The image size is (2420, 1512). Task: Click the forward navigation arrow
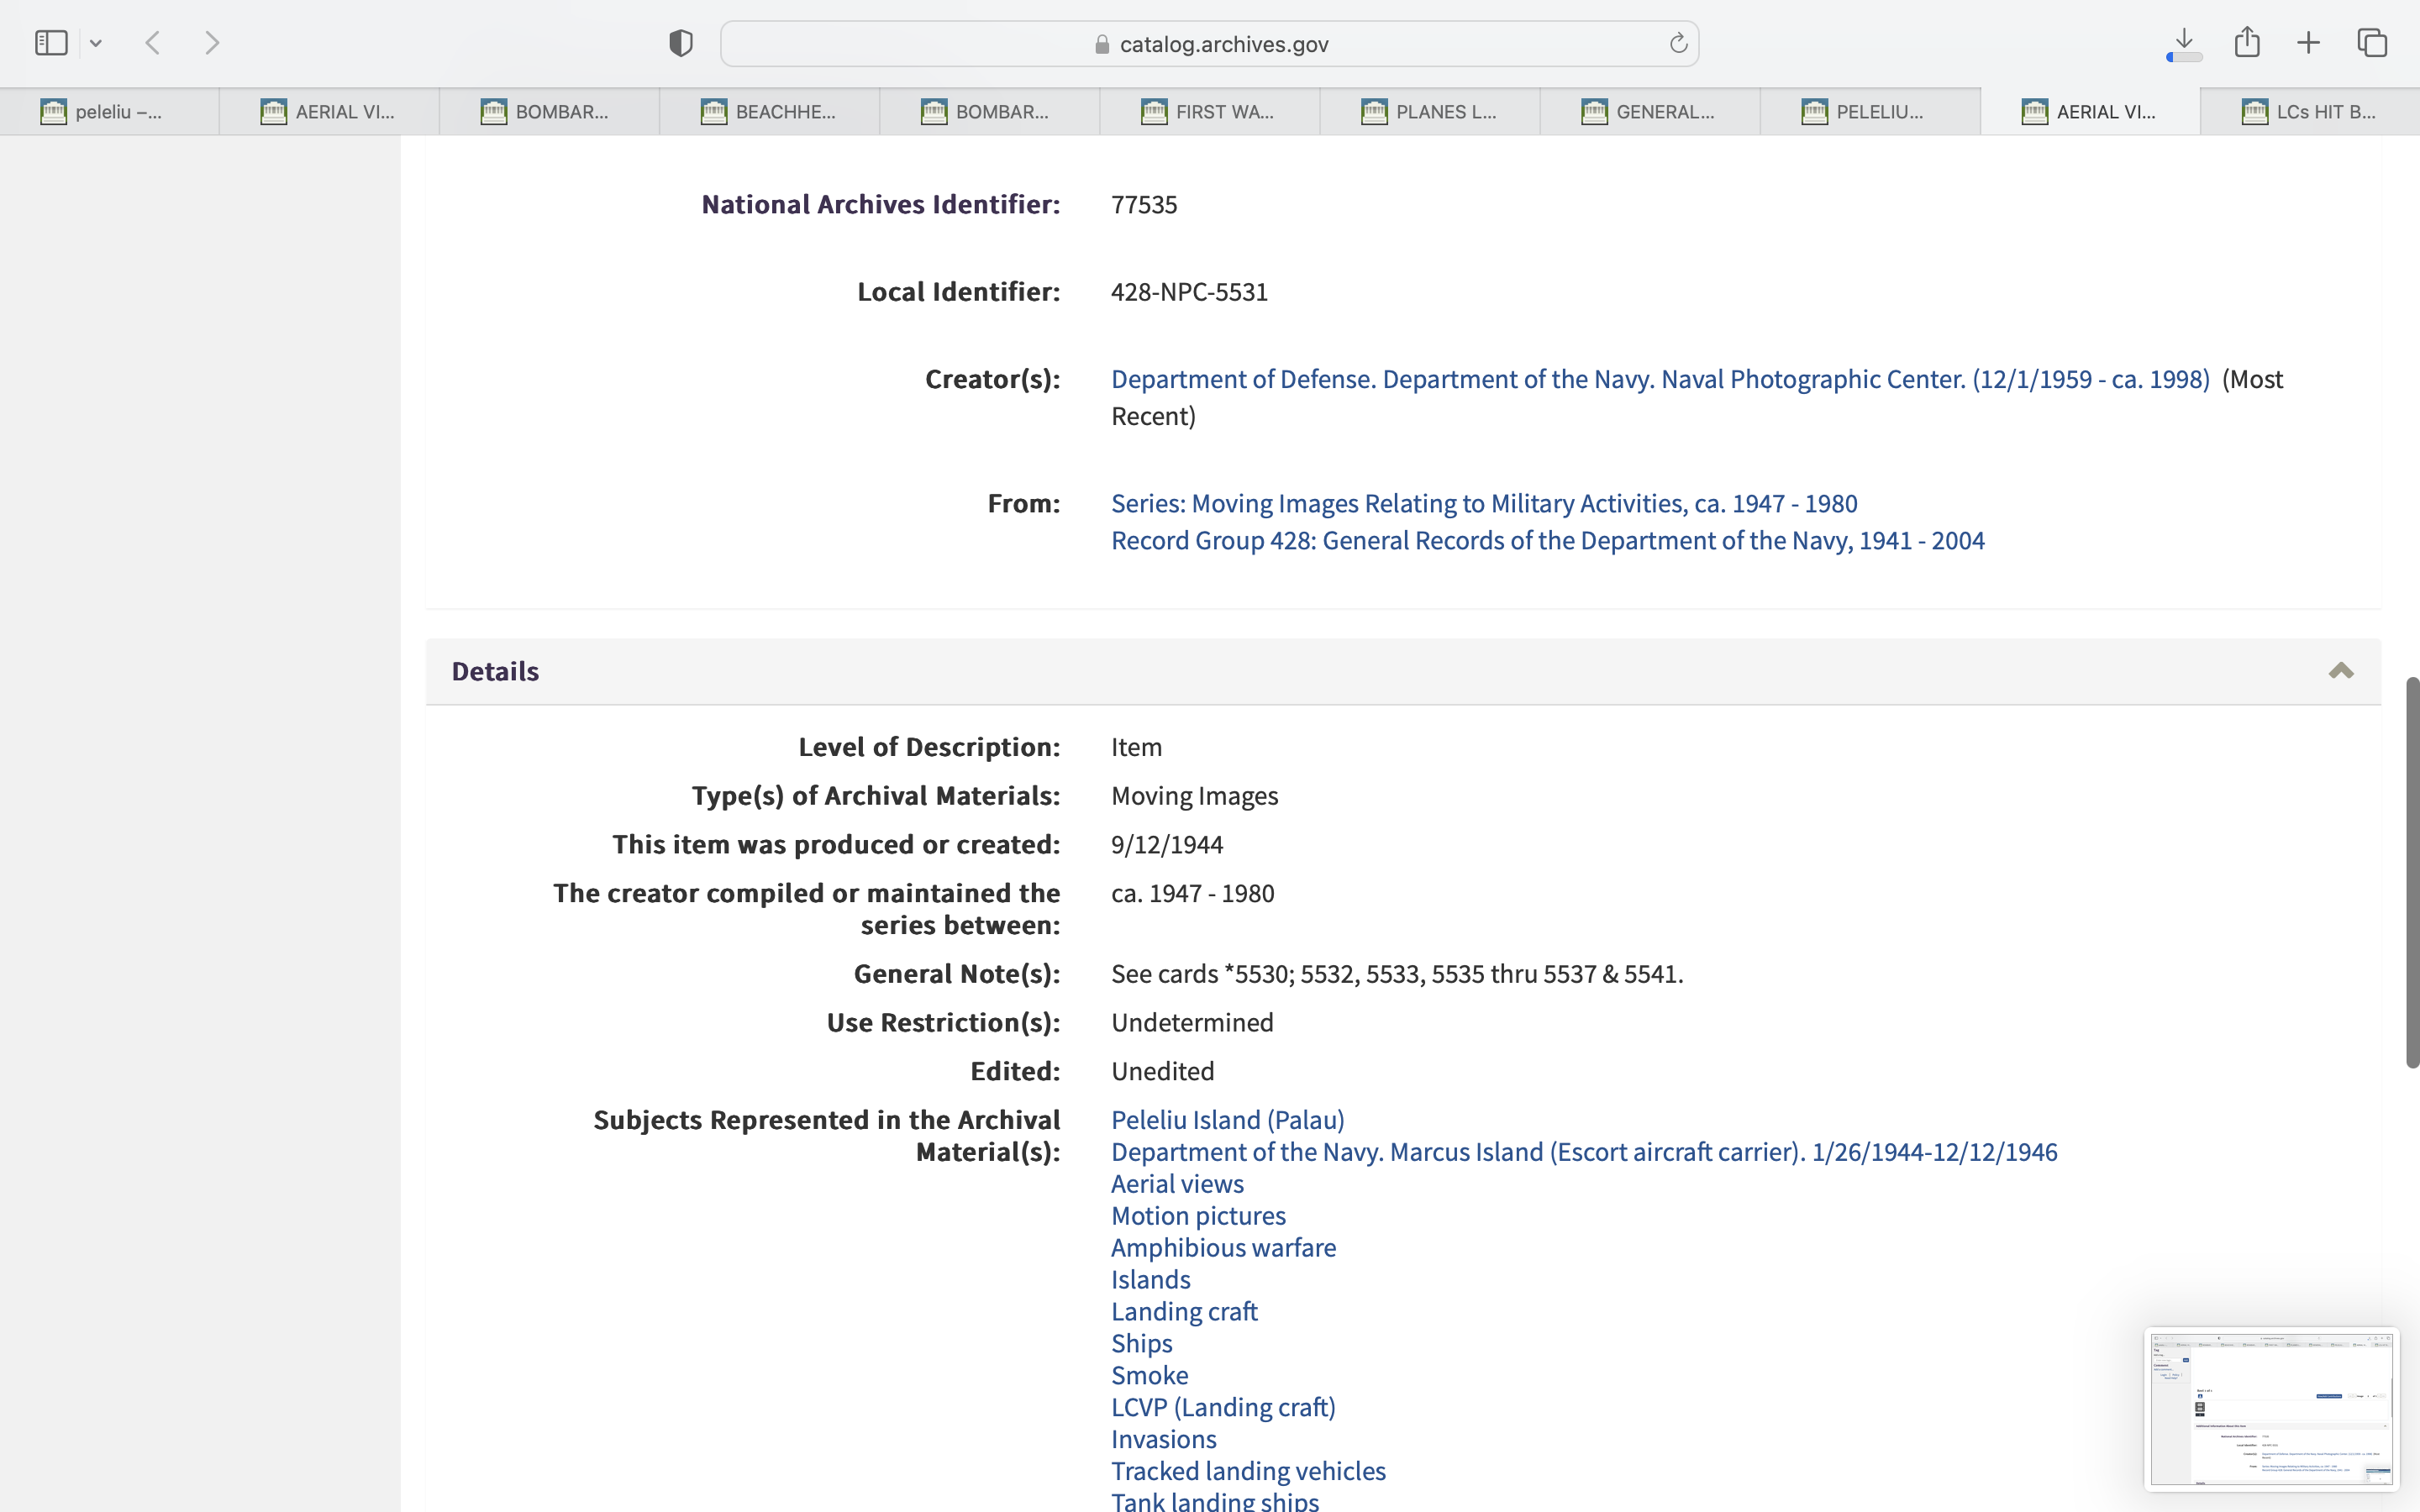click(212, 43)
